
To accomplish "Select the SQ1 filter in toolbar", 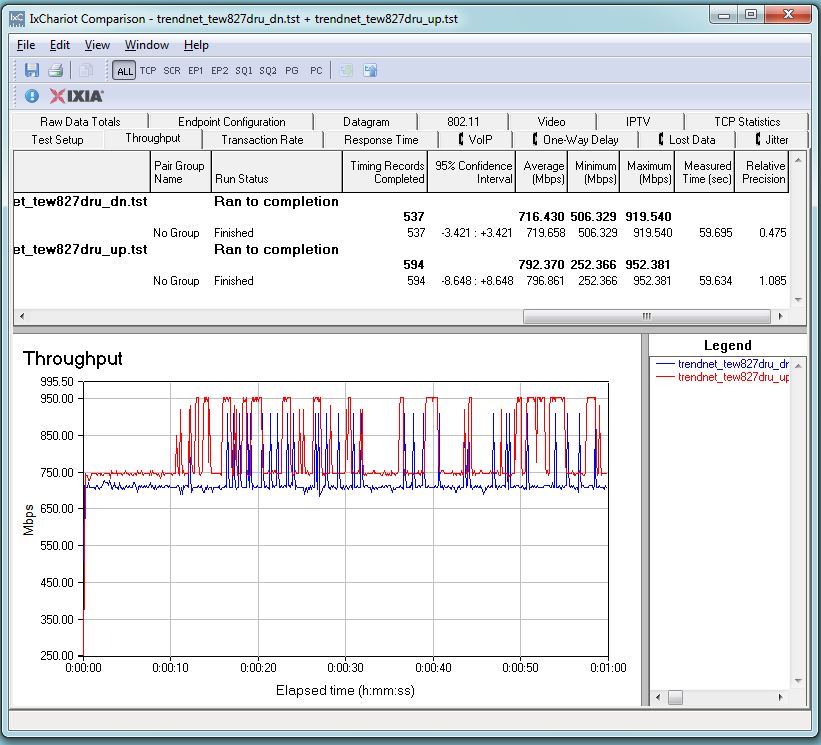I will coord(243,70).
